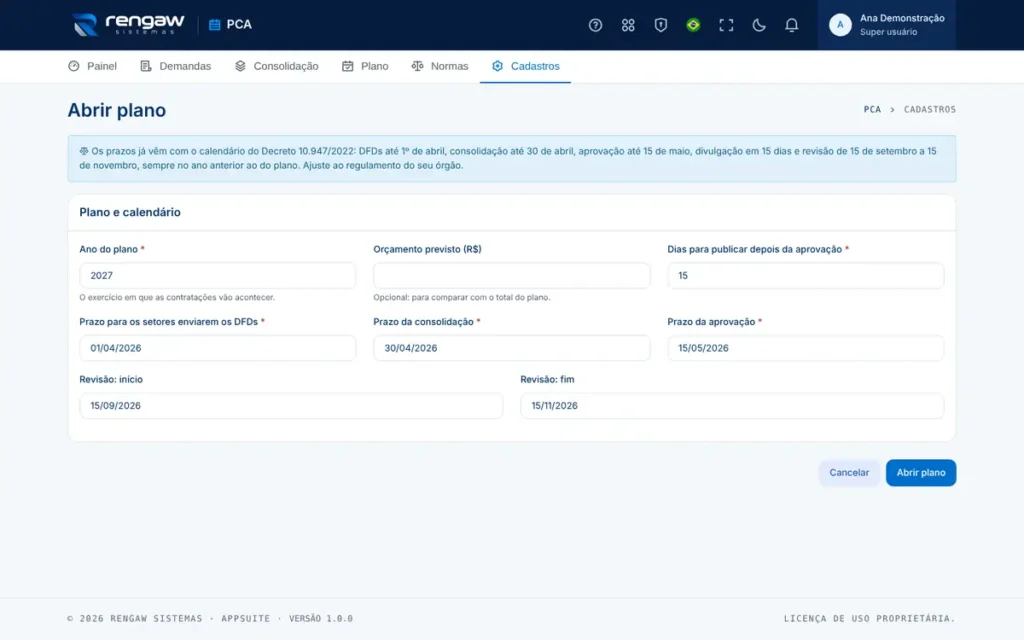The height and width of the screenshot is (640, 1024).
Task: Click the Abrir plano submit button
Action: click(921, 473)
